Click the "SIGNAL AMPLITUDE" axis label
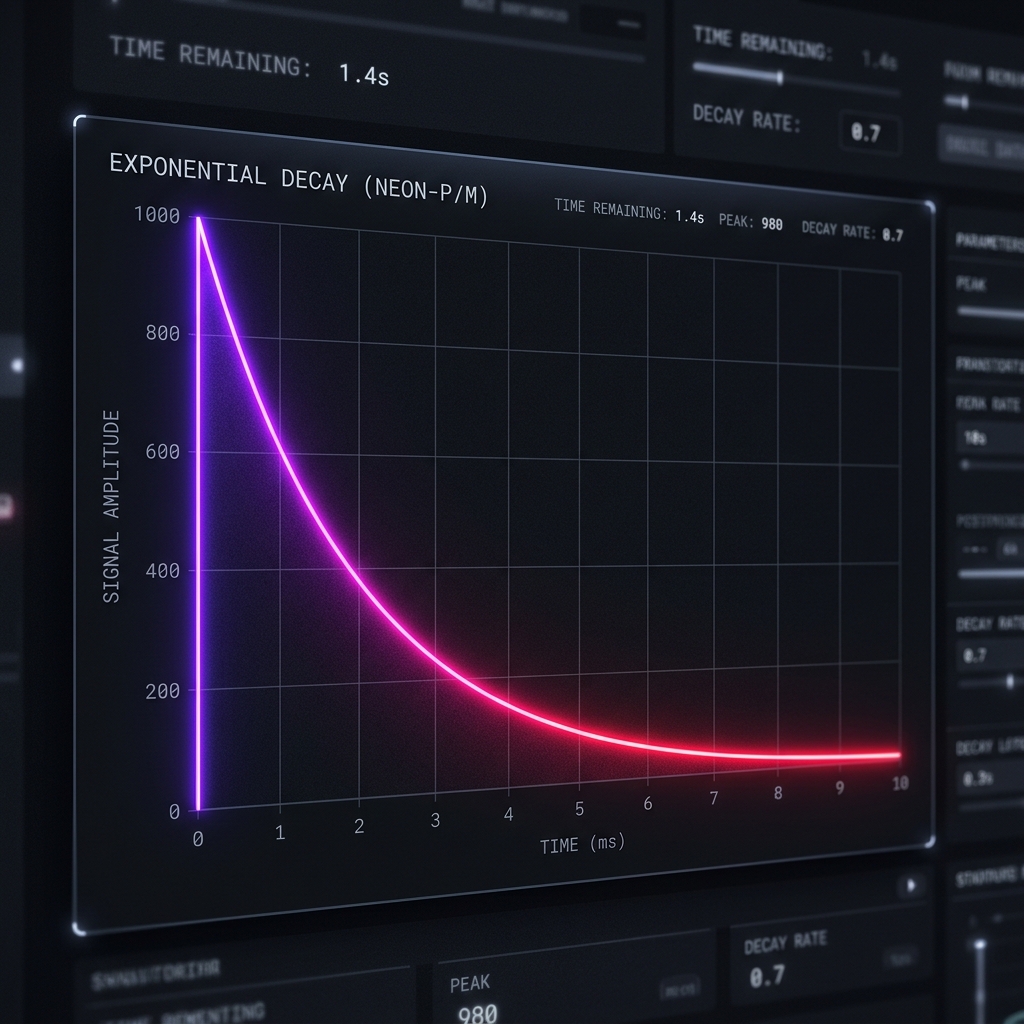The width and height of the screenshot is (1024, 1024). point(112,507)
